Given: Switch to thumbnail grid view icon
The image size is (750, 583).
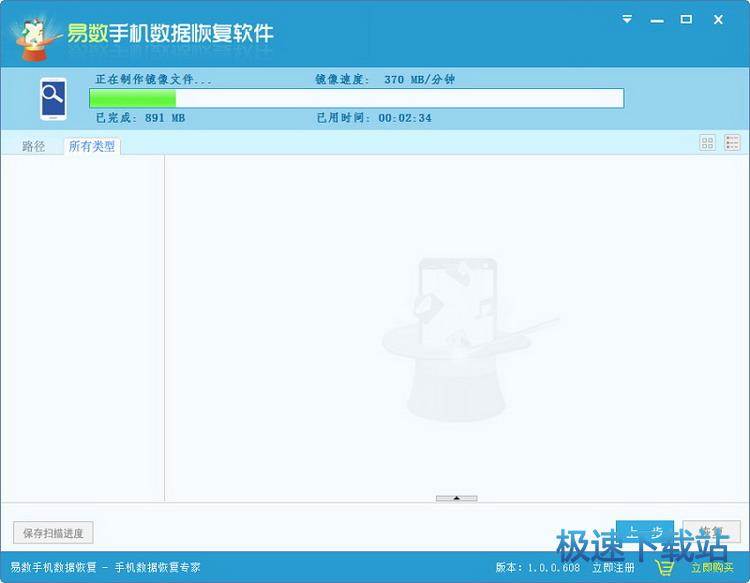Looking at the screenshot, I should 707,143.
